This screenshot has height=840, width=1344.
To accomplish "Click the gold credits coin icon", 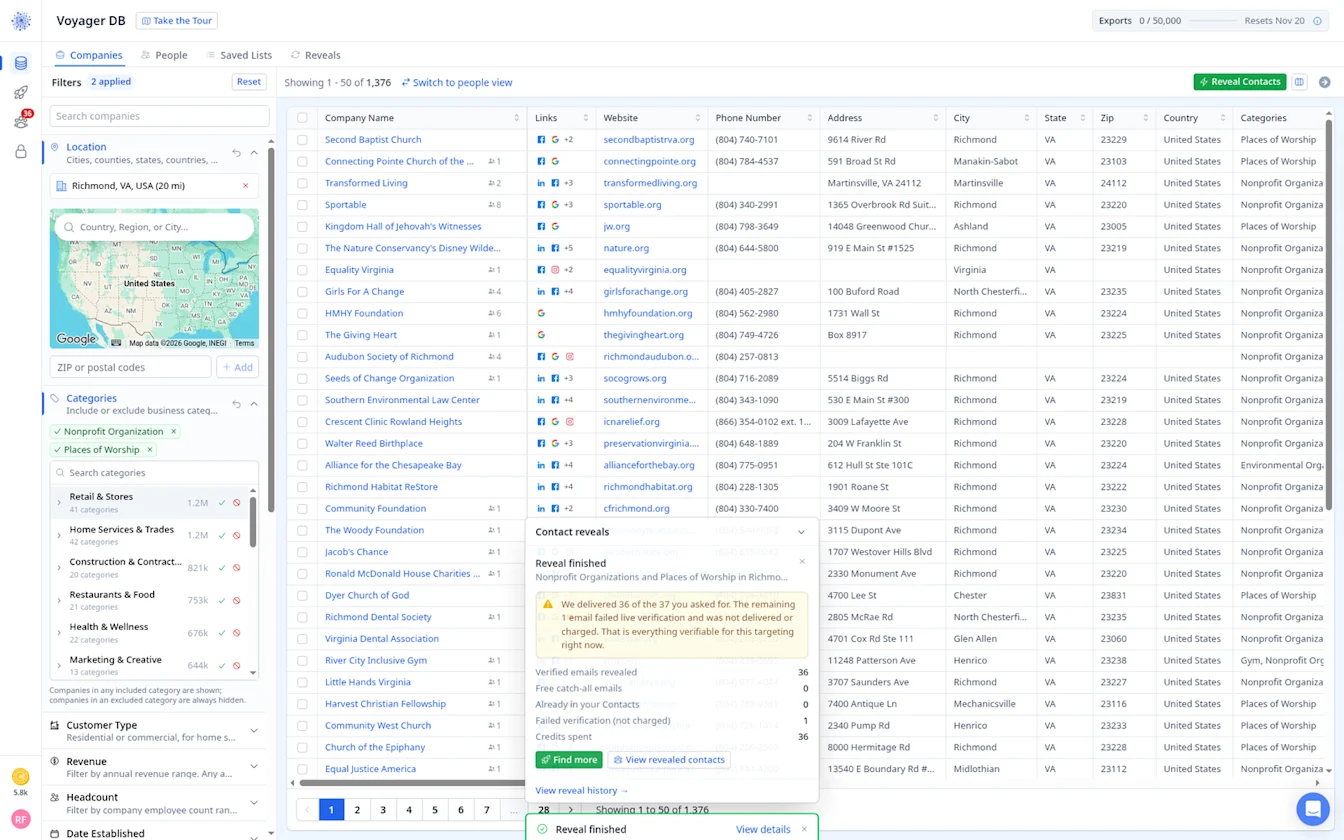I will tap(21, 776).
